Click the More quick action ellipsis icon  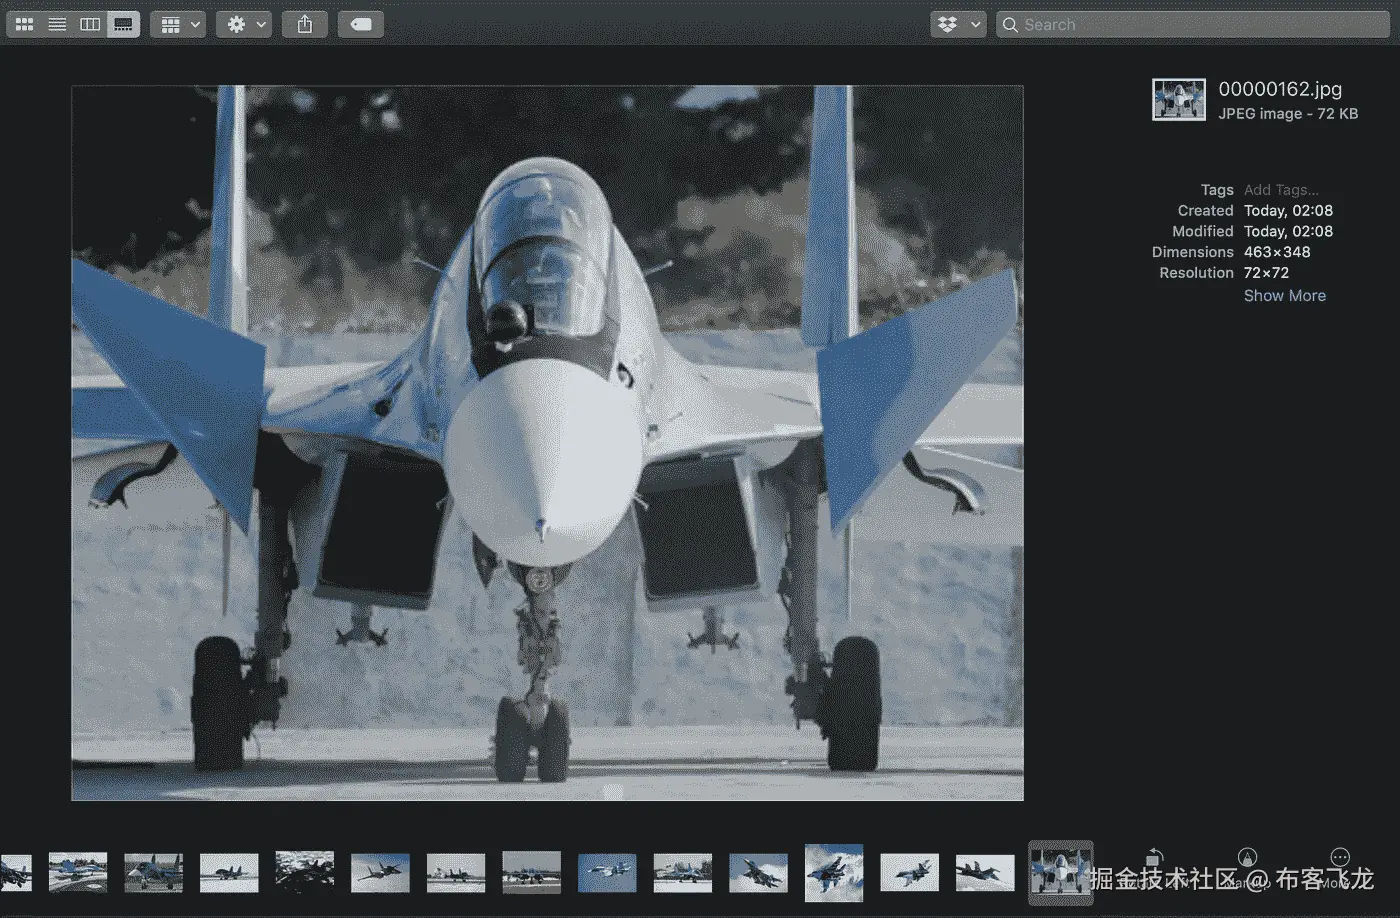point(1340,857)
